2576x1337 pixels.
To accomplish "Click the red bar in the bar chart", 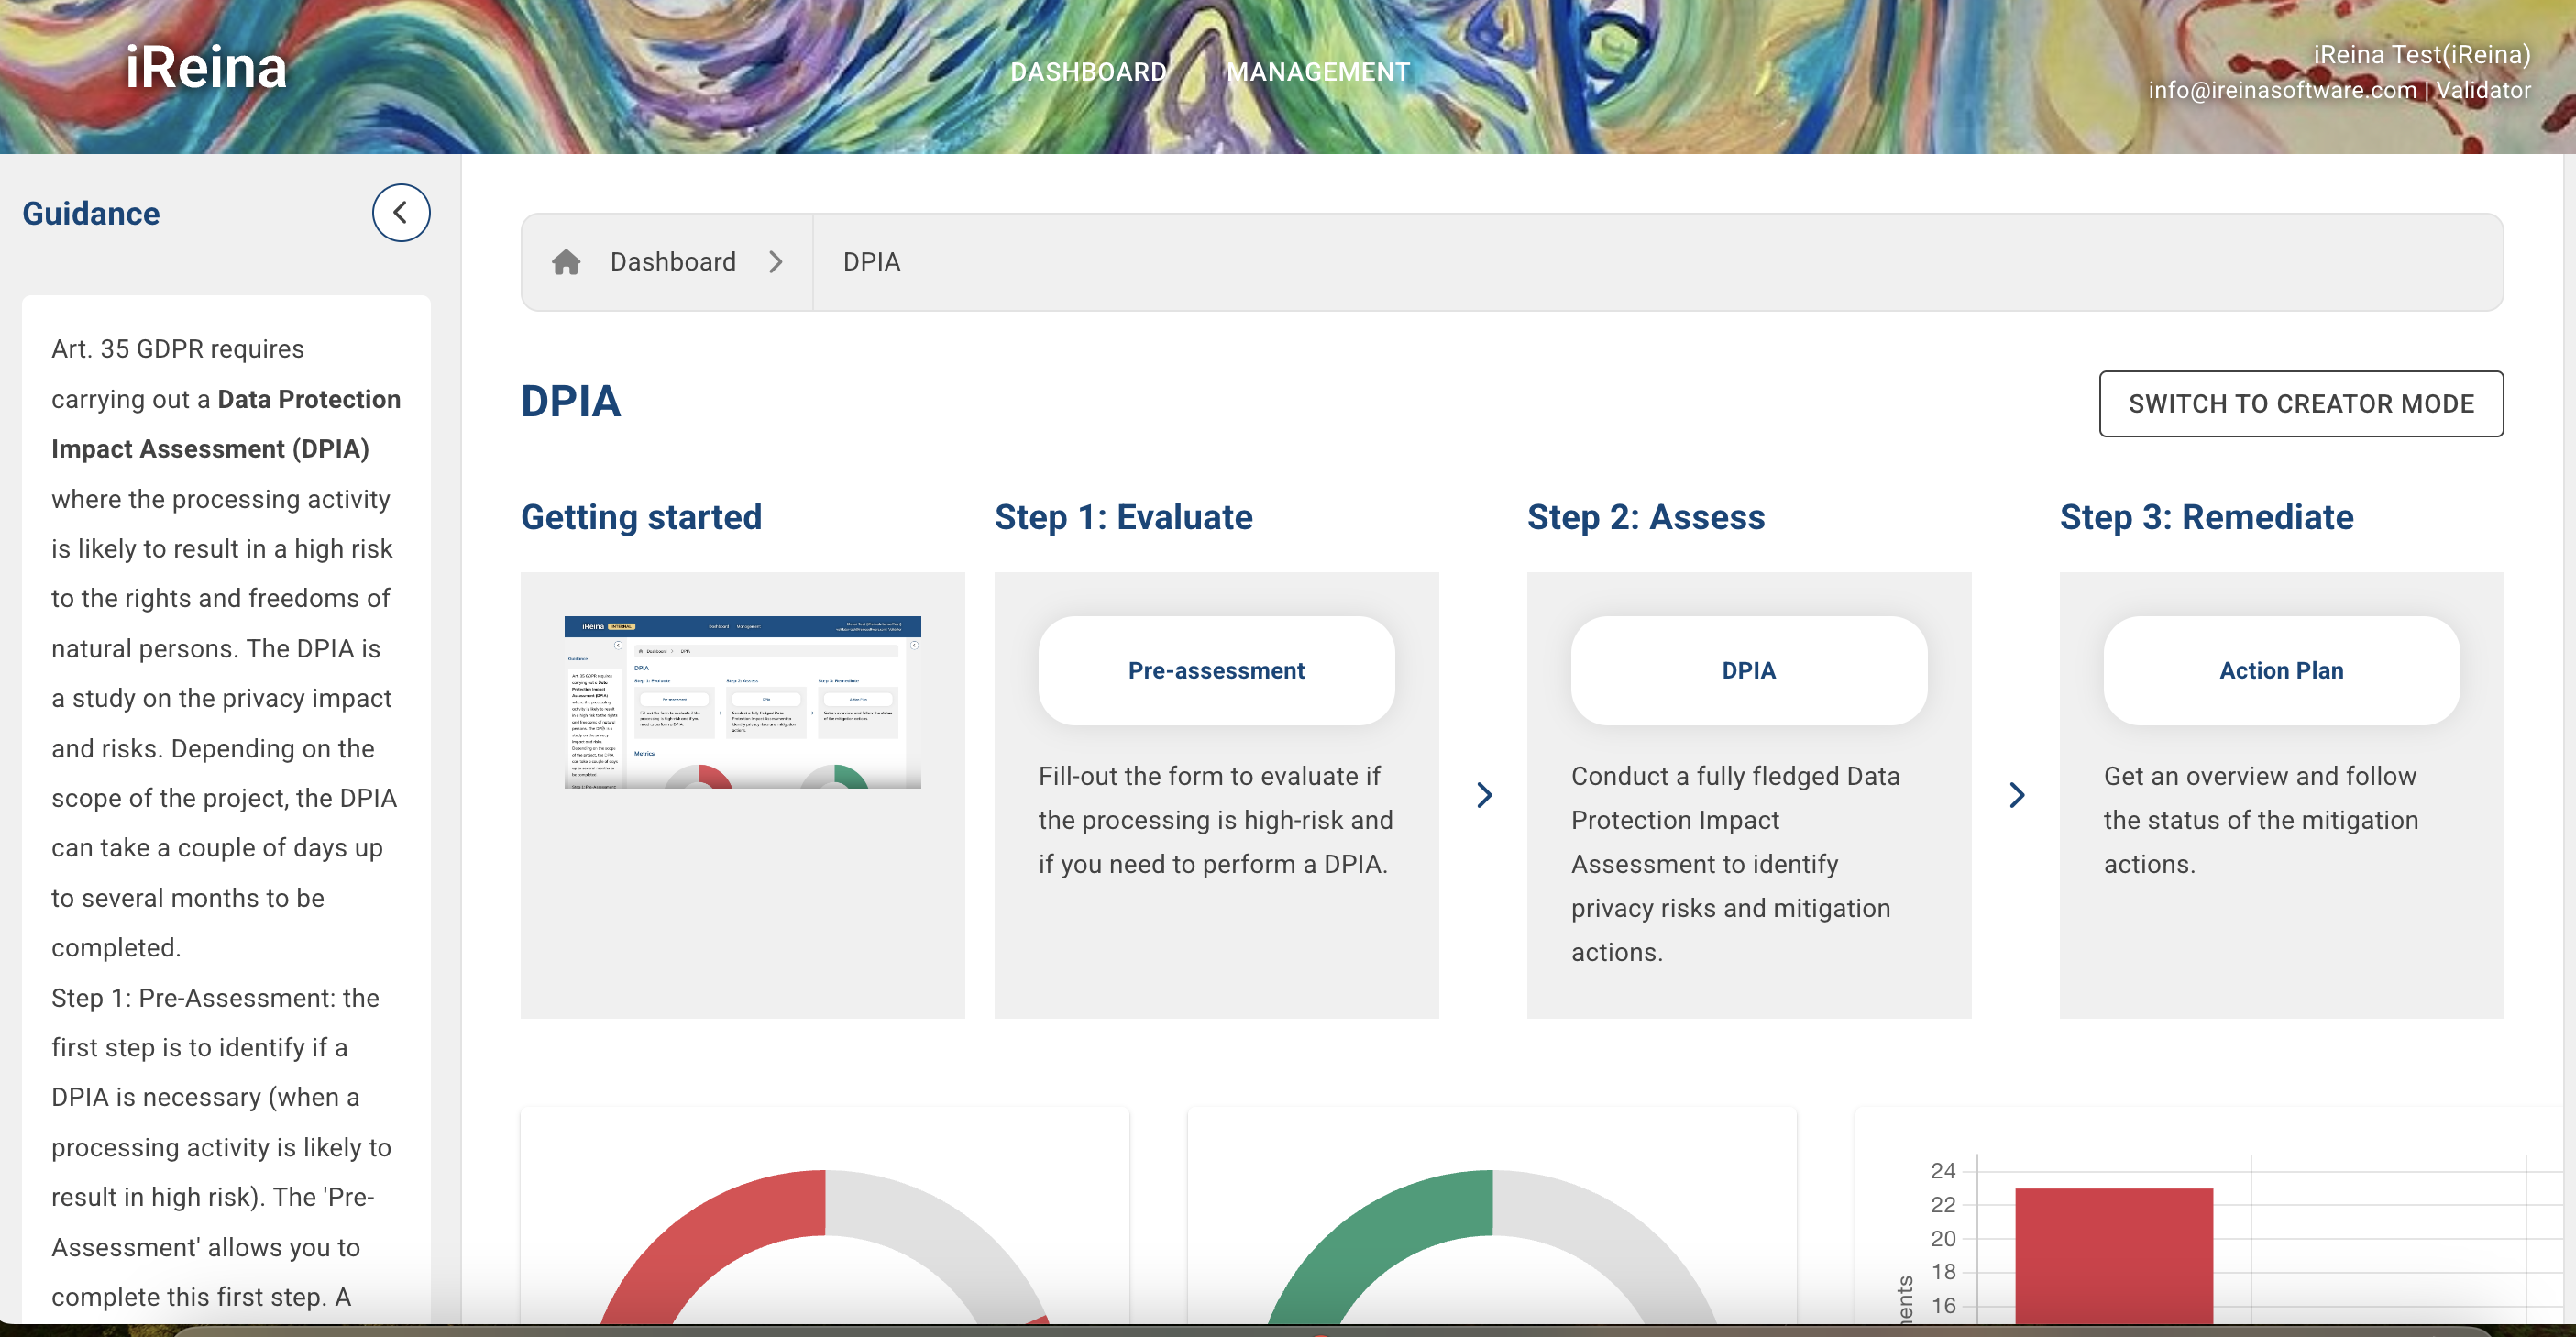I will [2113, 1256].
